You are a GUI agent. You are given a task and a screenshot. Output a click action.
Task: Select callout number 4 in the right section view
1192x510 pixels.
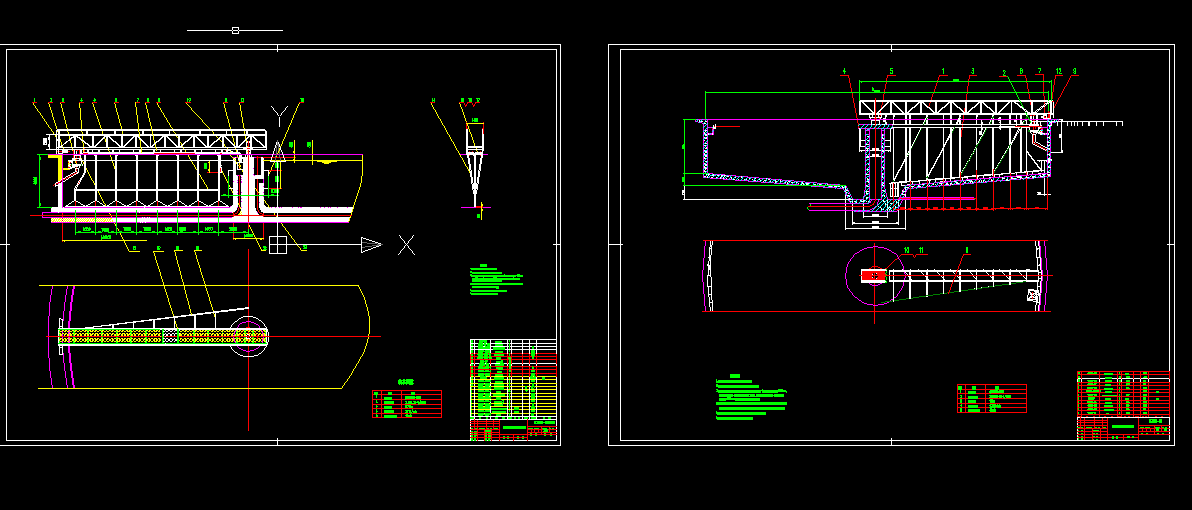(x=844, y=71)
